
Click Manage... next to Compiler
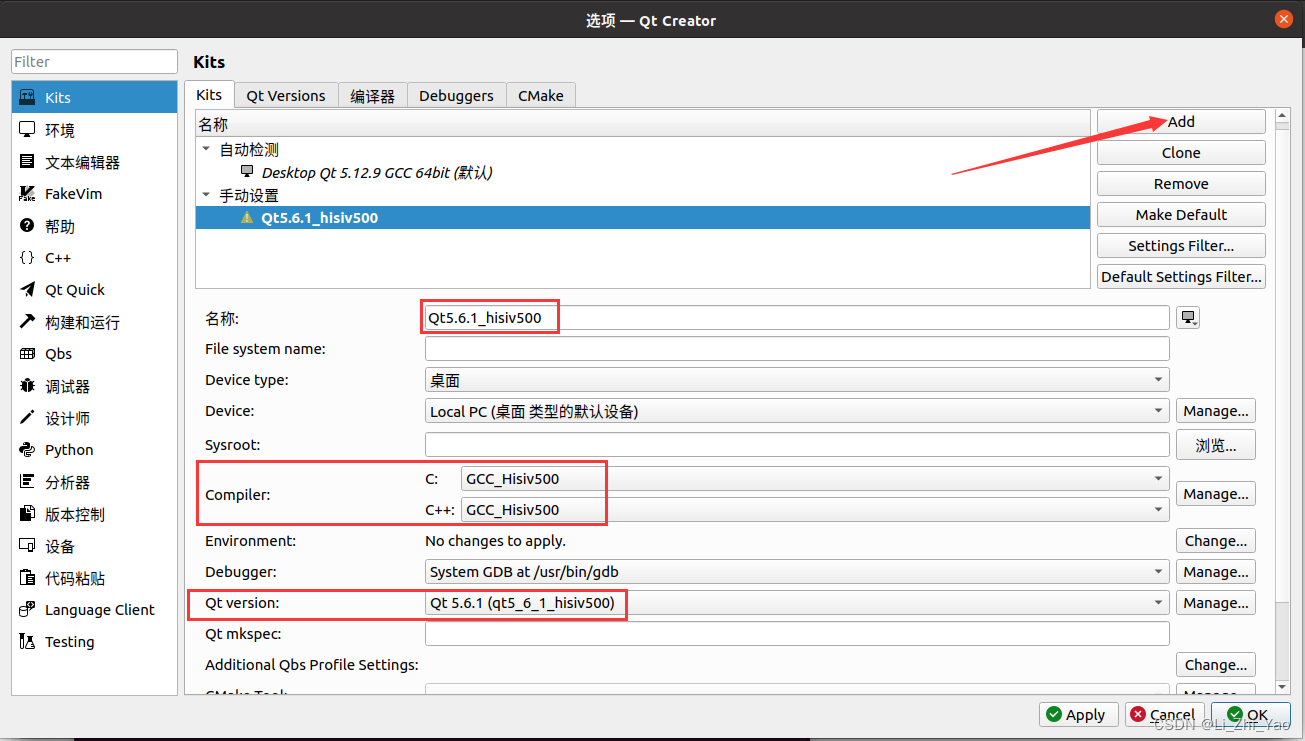point(1216,494)
